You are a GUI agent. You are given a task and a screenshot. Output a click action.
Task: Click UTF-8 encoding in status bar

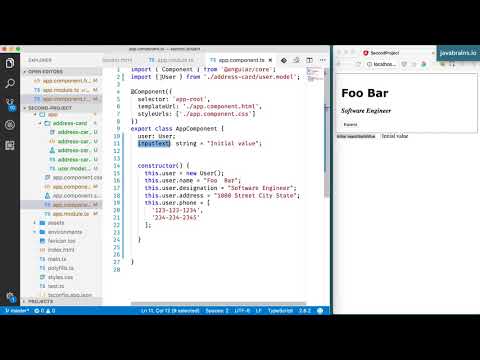[x=242, y=311]
